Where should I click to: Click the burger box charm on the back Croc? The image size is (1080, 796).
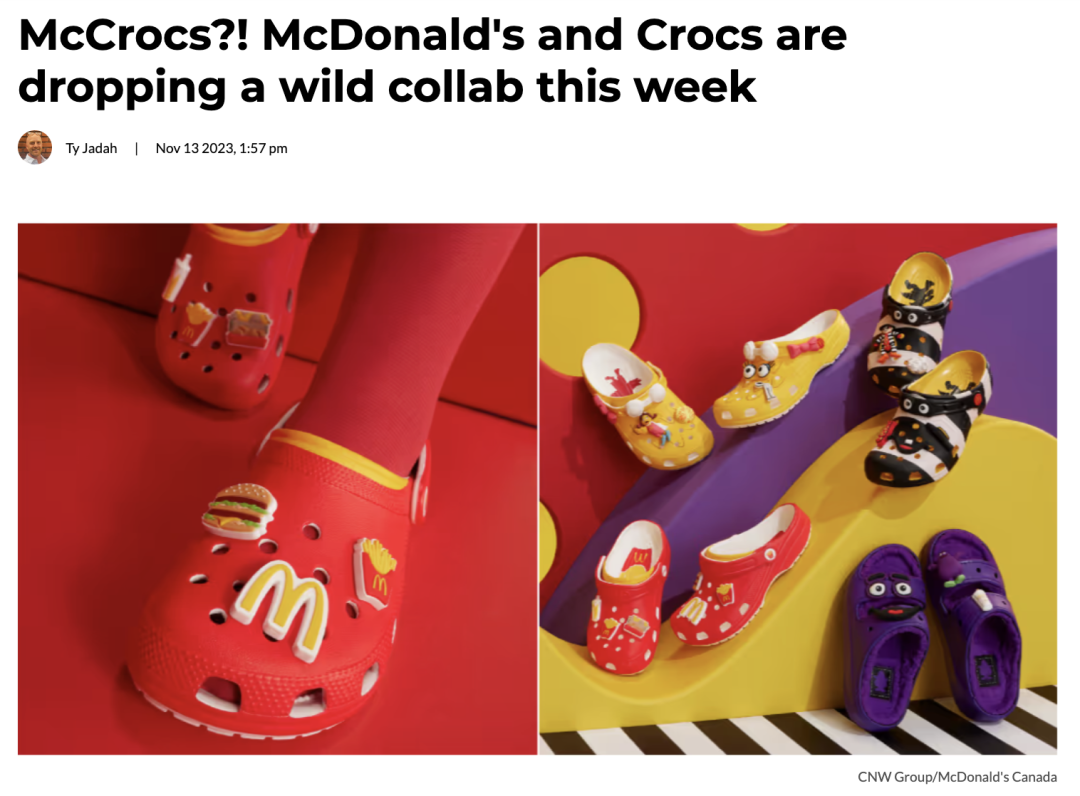click(x=247, y=326)
